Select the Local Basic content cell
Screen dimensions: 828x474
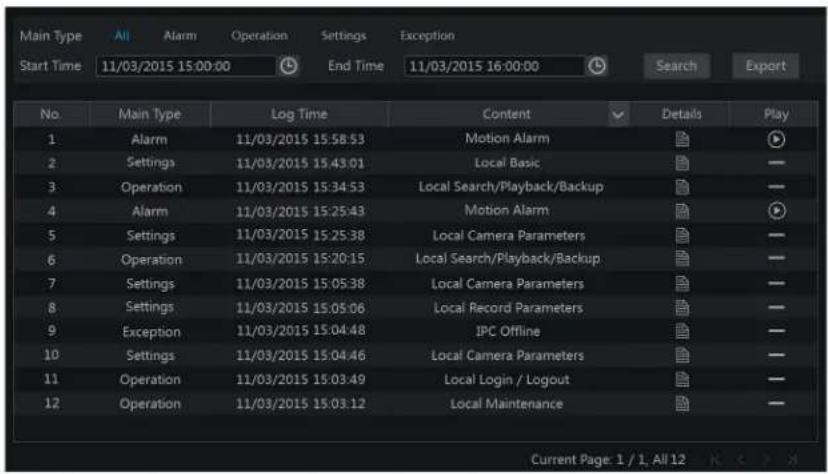pyautogui.click(x=507, y=163)
